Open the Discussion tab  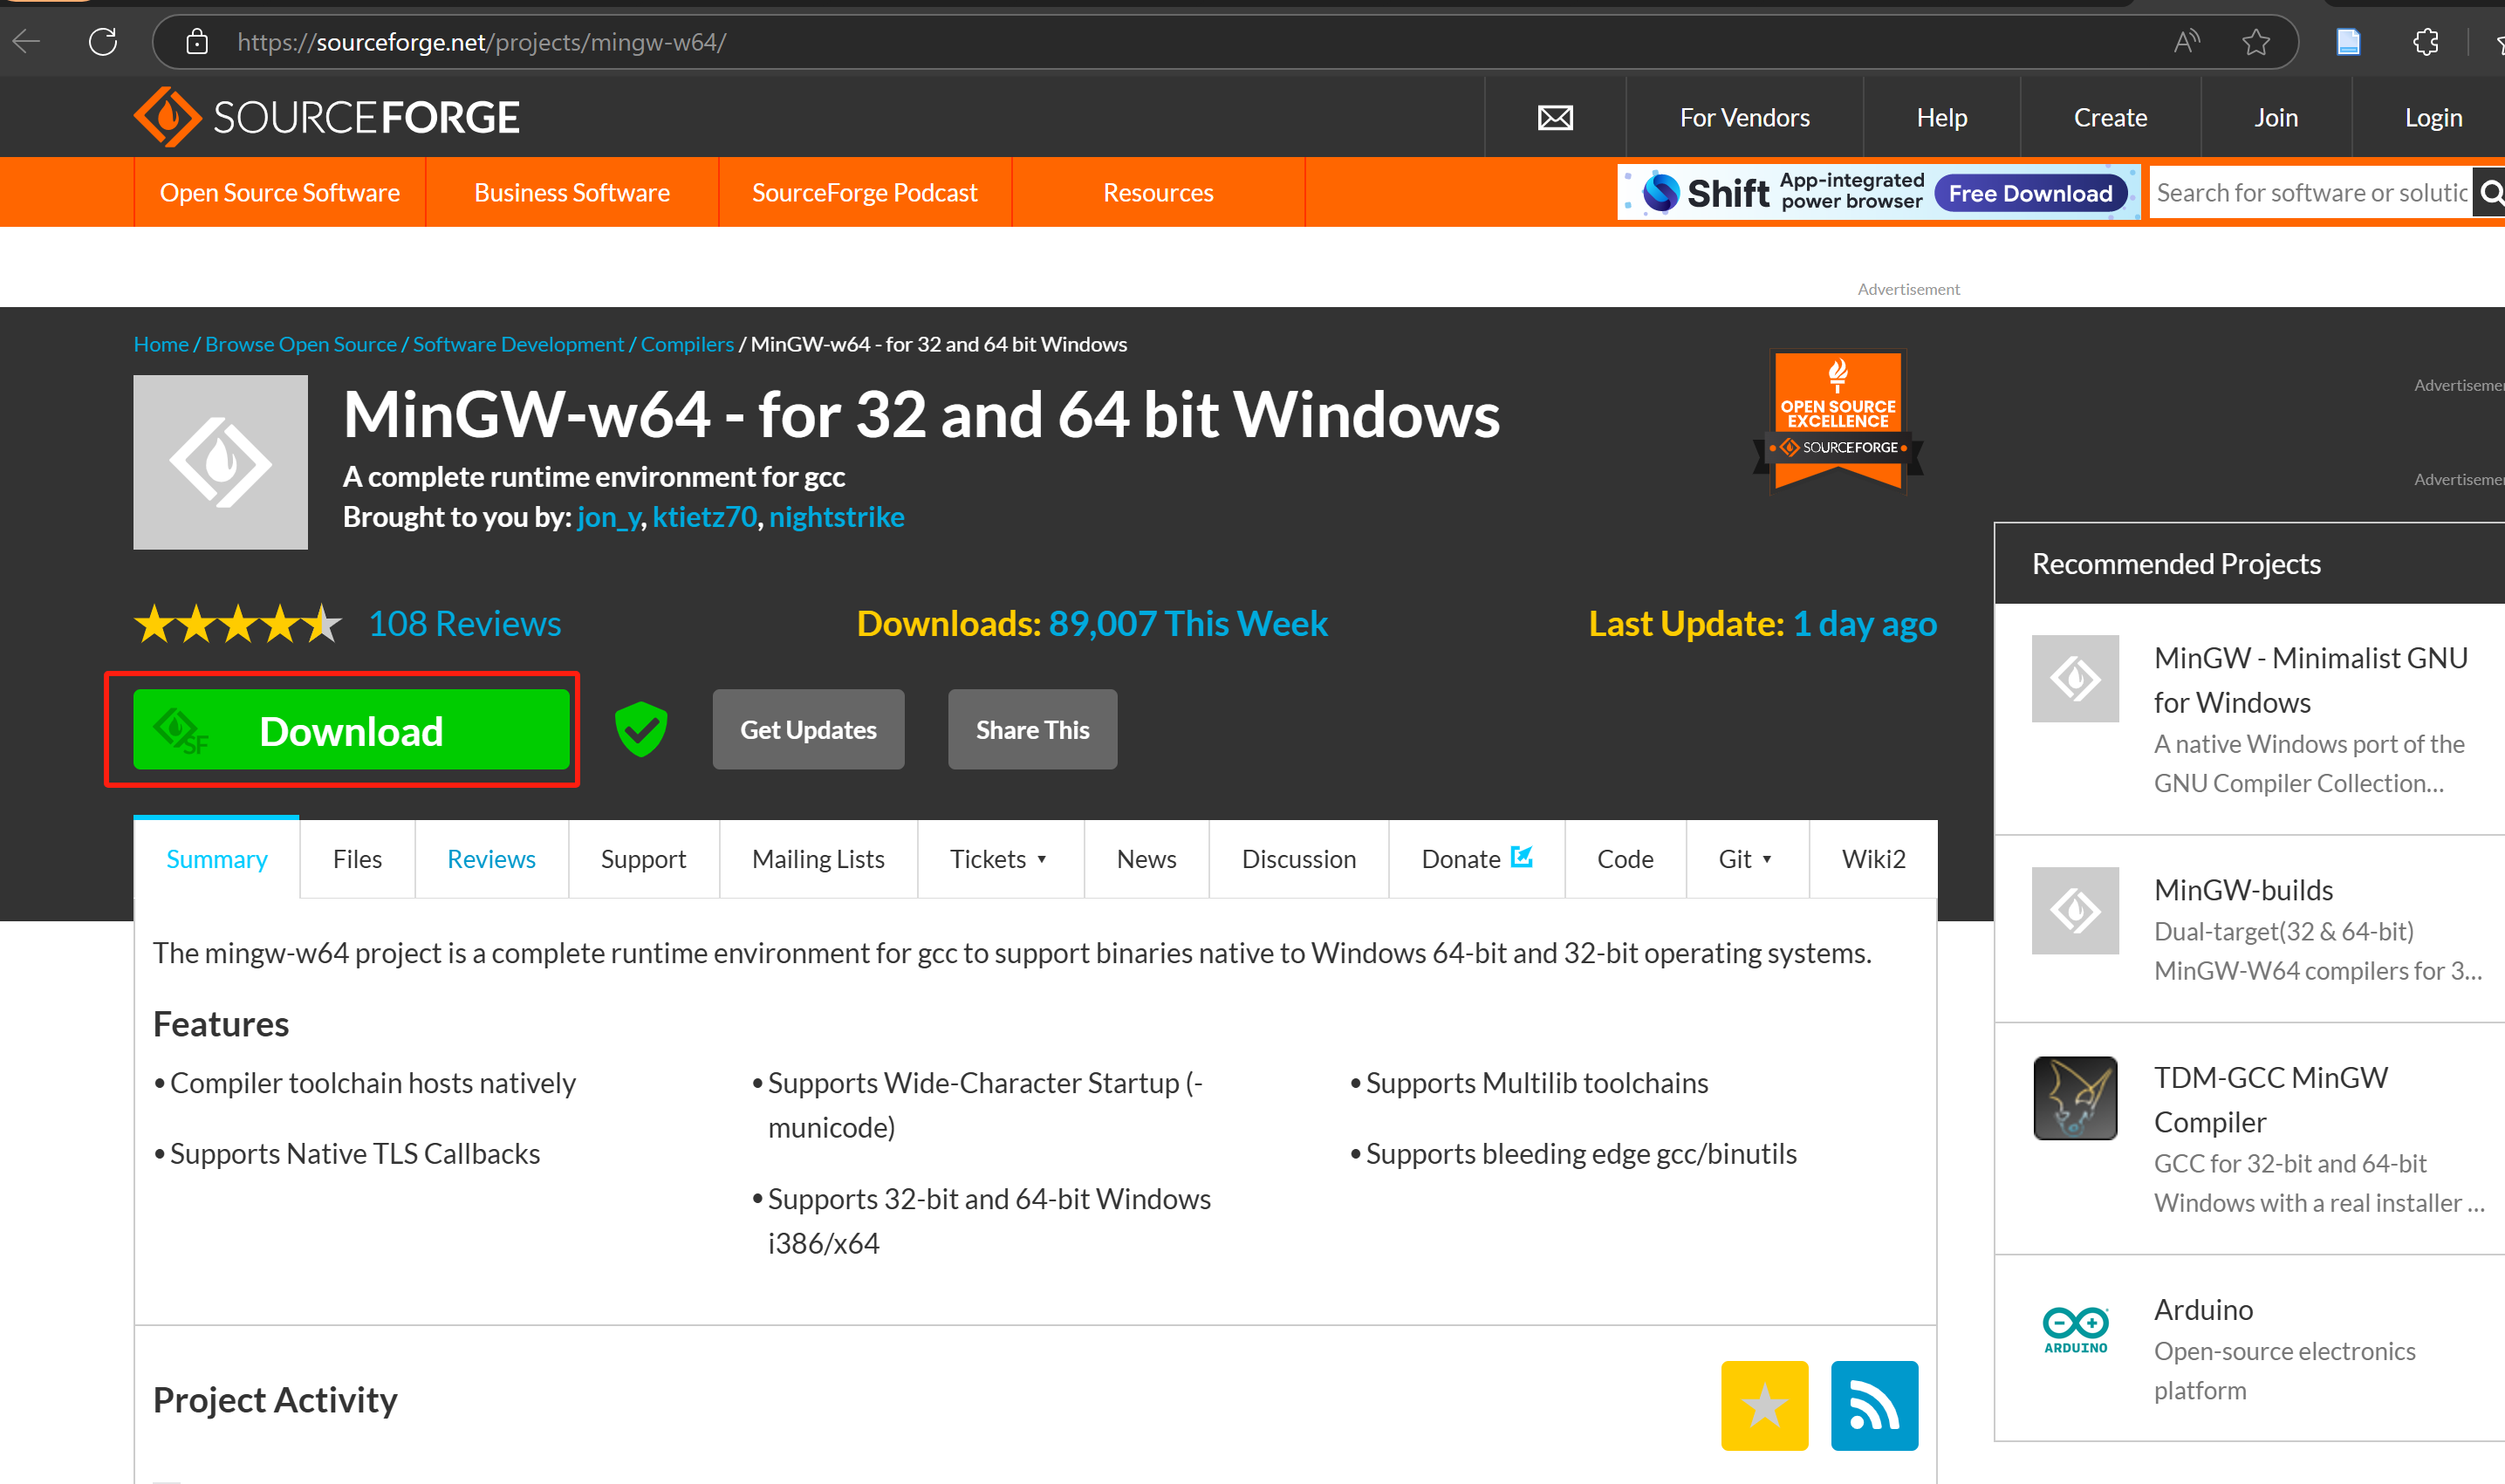1299,859
